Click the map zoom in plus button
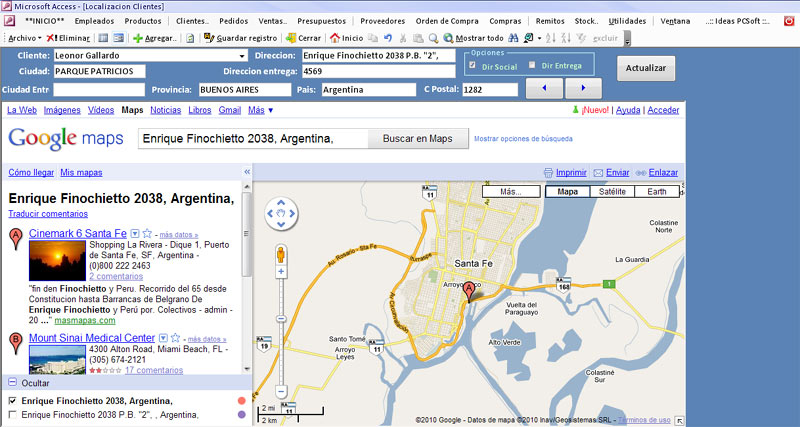 tap(281, 271)
